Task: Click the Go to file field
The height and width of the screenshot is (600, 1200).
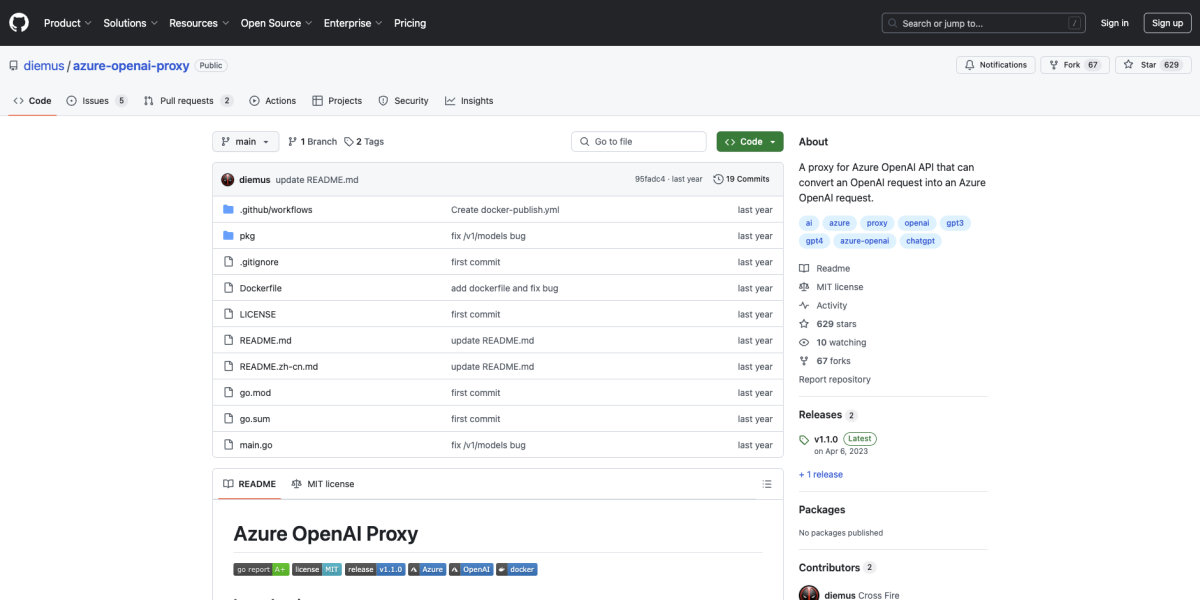Action: tap(639, 142)
